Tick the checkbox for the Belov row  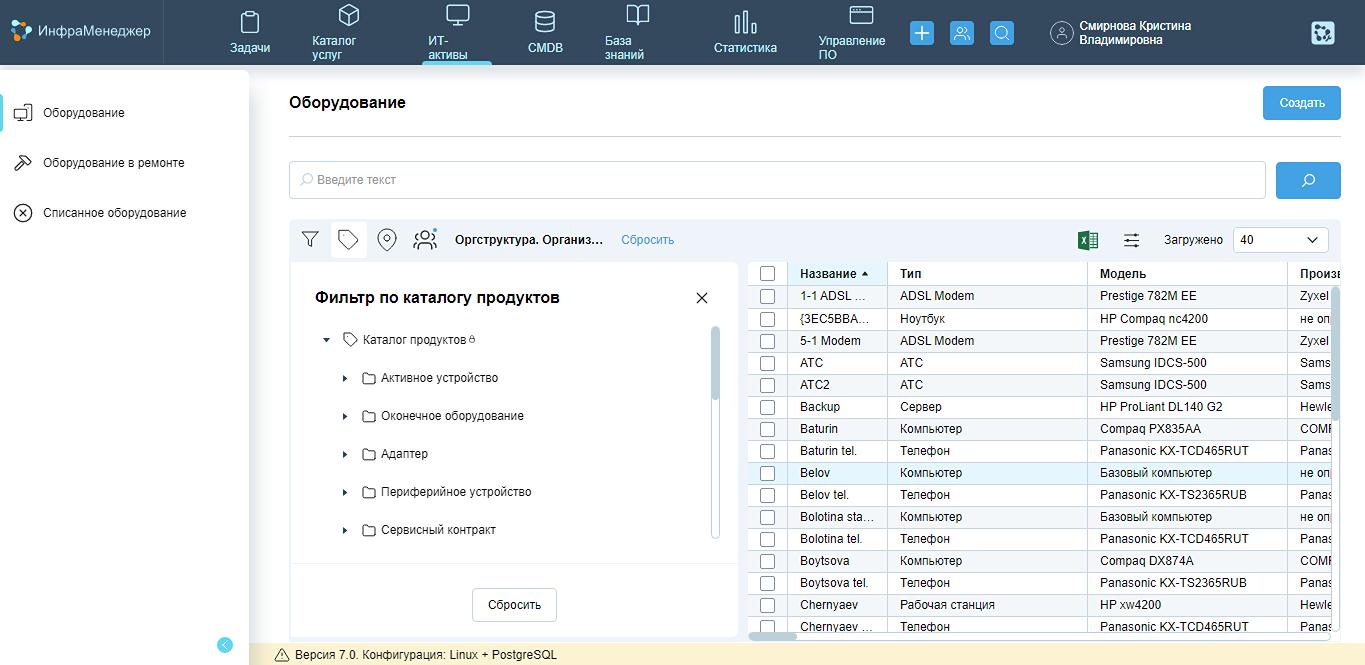pyautogui.click(x=767, y=473)
